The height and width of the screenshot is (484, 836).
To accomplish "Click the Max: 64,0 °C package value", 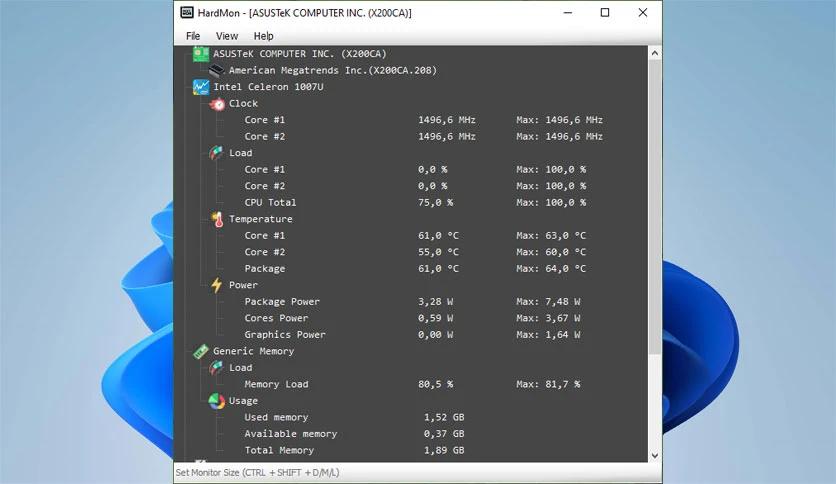I will pyautogui.click(x=551, y=269).
